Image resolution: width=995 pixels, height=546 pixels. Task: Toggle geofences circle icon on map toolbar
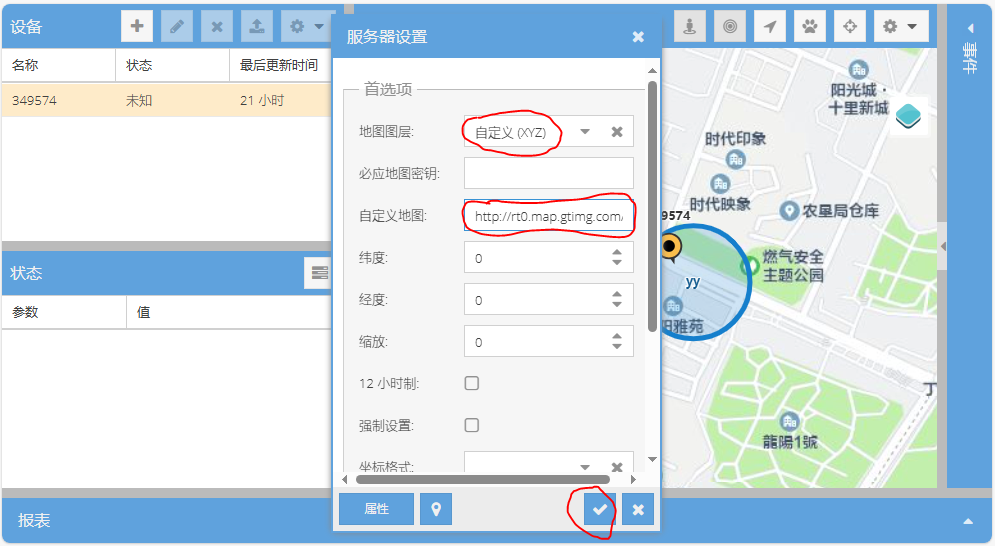point(730,27)
